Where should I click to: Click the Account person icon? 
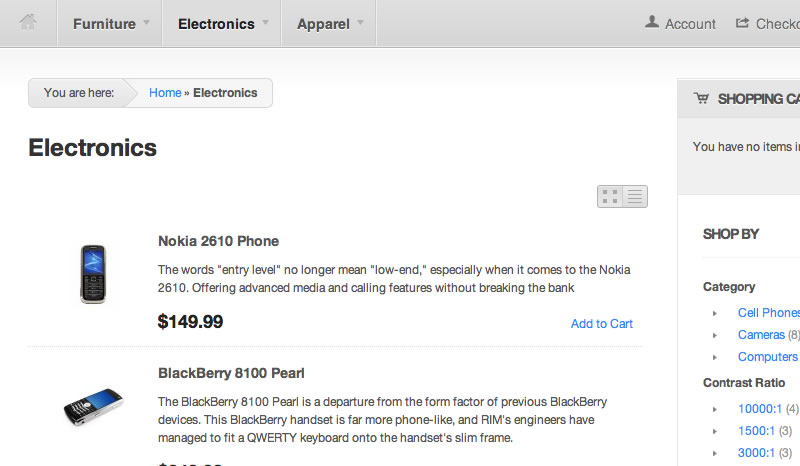(x=653, y=22)
